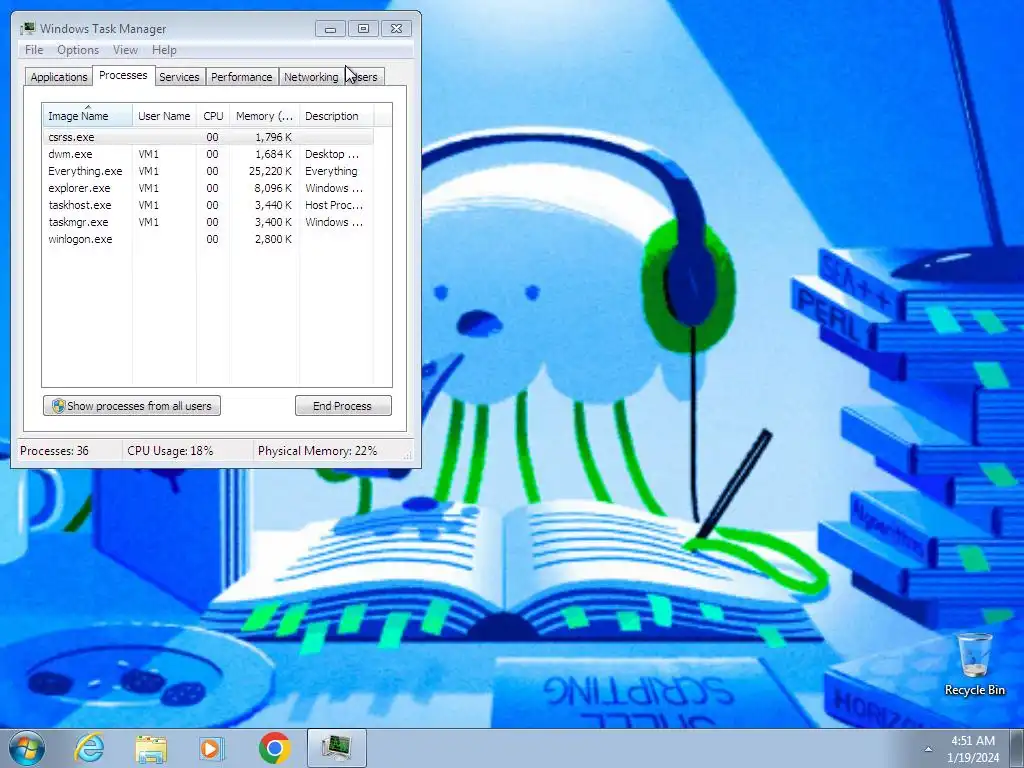
Task: Switch to the Networking tab
Action: click(x=311, y=77)
